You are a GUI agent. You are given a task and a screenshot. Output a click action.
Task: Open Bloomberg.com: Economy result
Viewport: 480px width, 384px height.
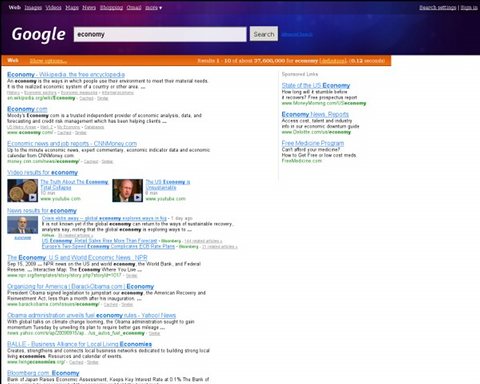[x=43, y=373]
